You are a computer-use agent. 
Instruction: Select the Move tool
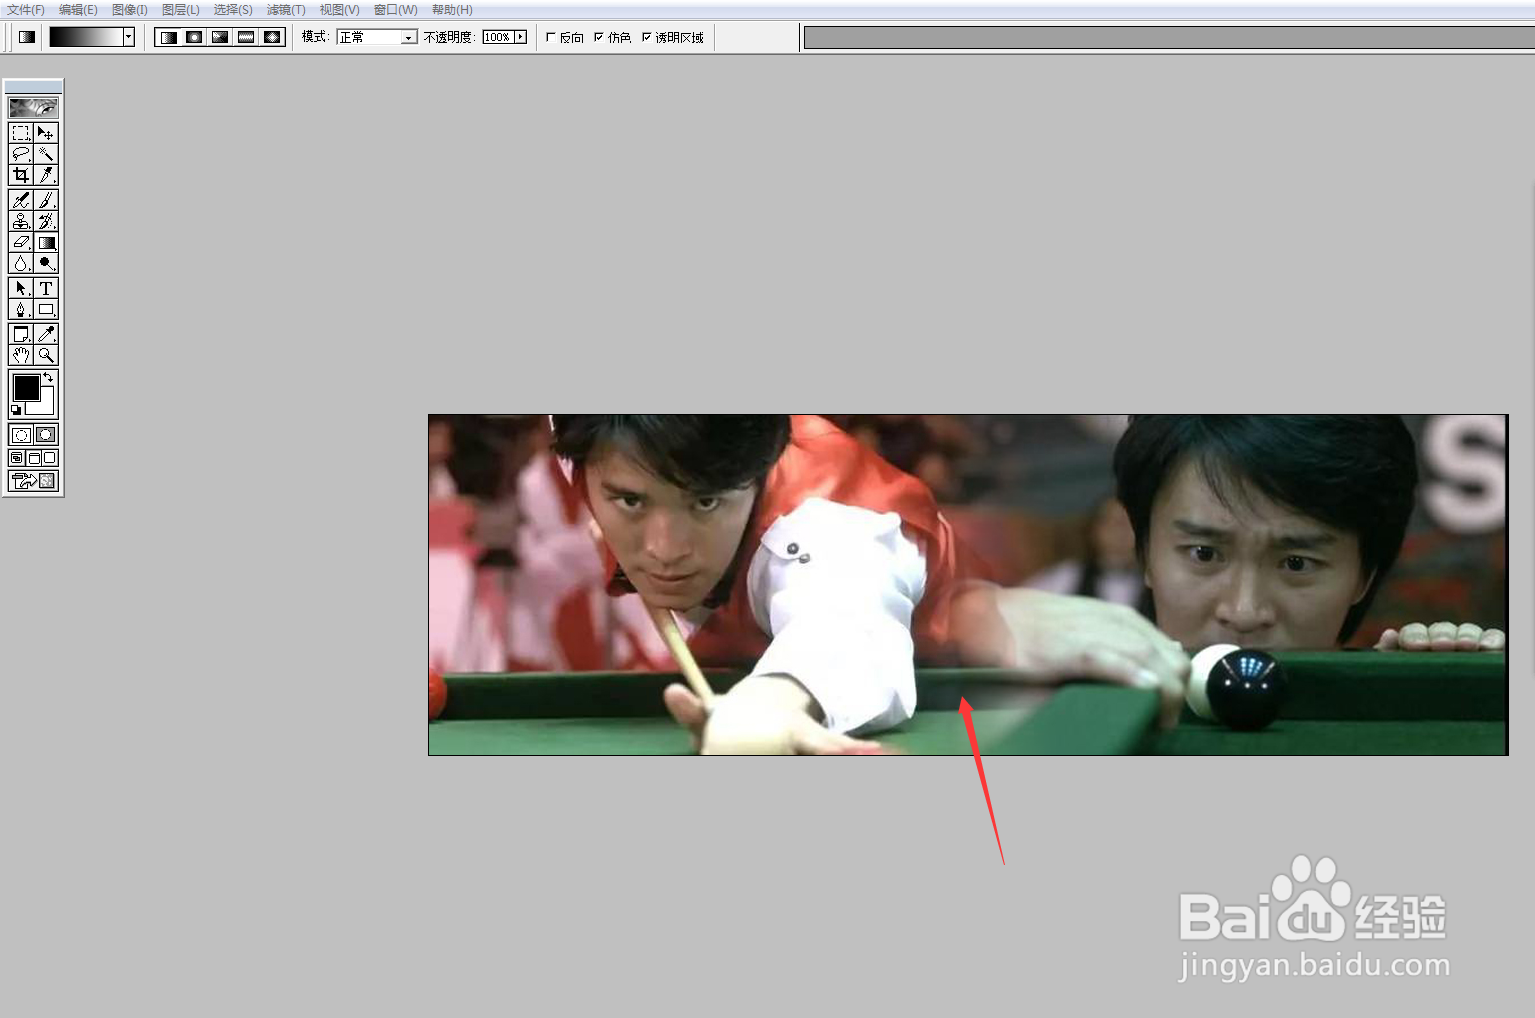[x=46, y=133]
